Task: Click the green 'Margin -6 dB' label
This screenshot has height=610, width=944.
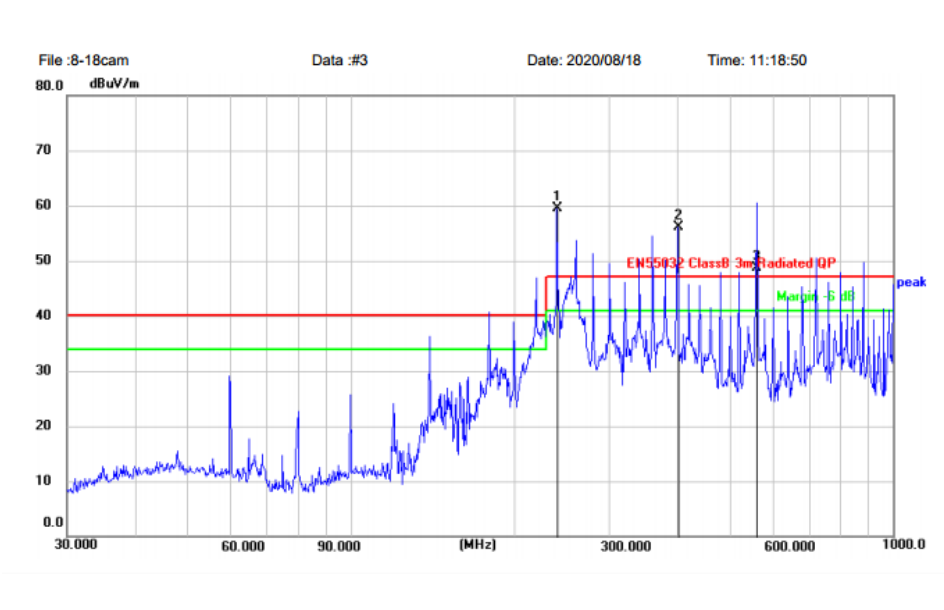Action: 816,296
